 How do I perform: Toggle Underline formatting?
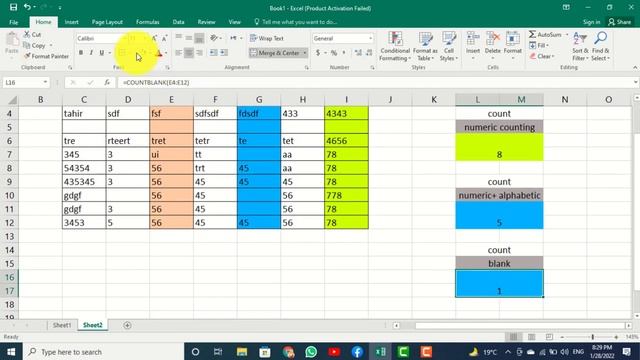[102, 53]
